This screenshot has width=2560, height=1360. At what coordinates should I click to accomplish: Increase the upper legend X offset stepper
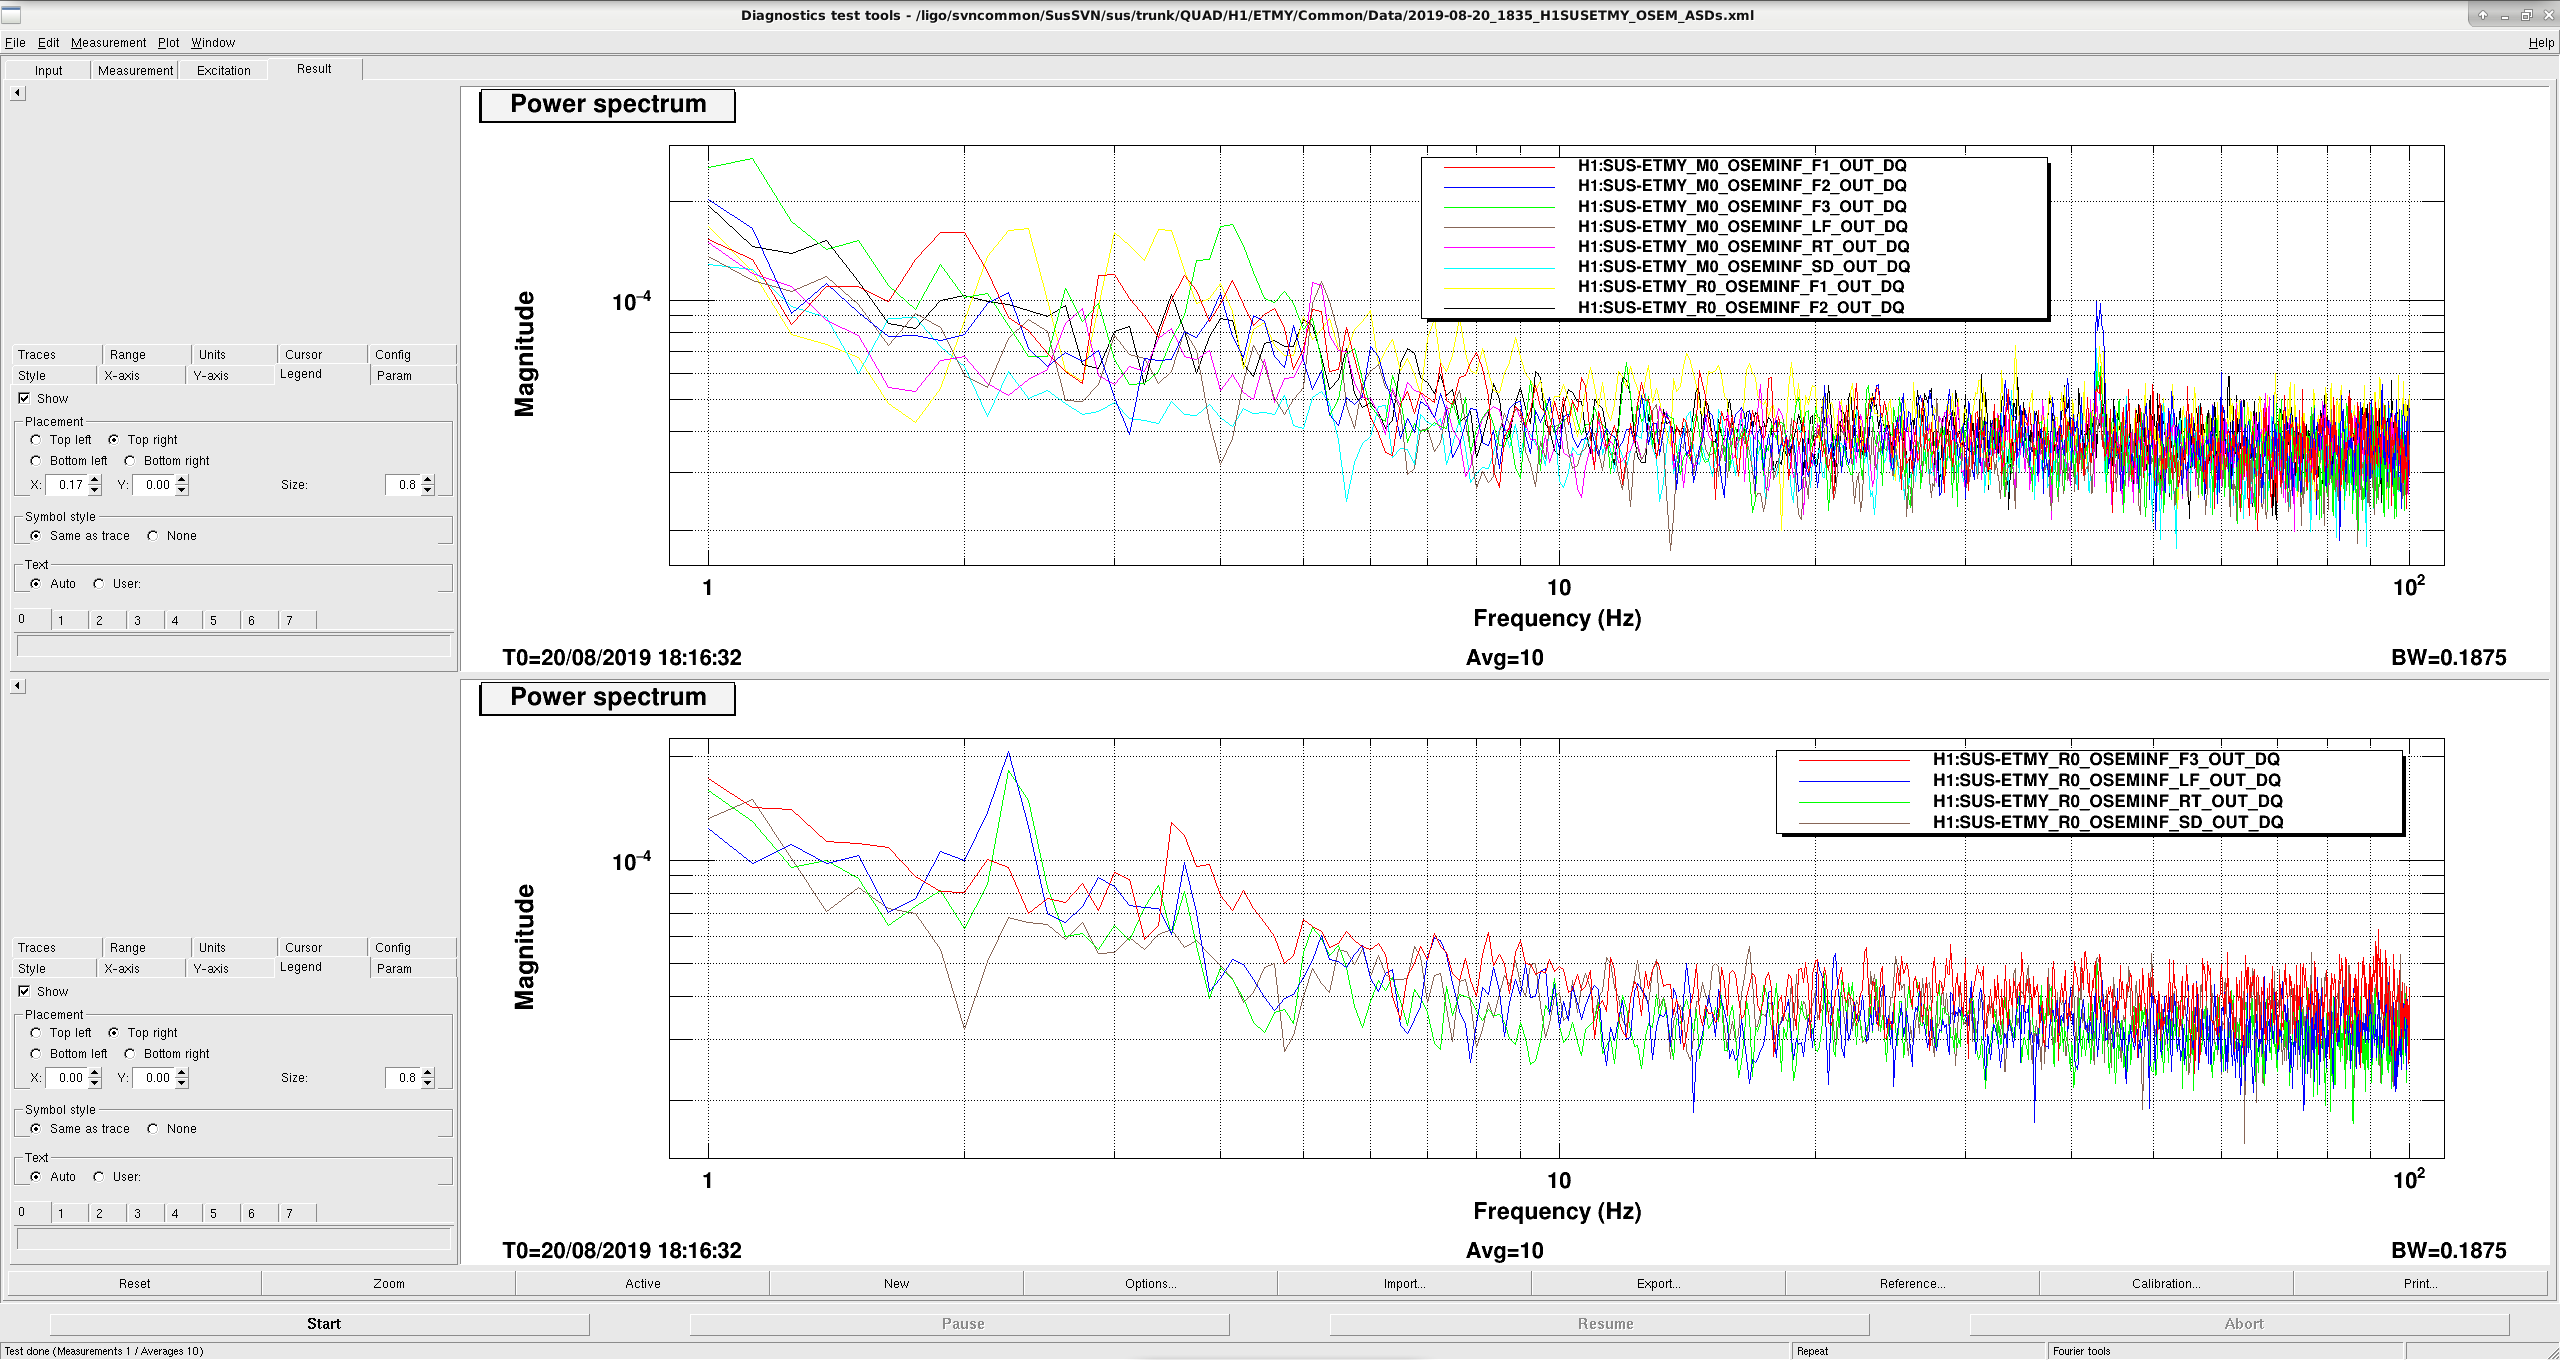[x=95, y=480]
